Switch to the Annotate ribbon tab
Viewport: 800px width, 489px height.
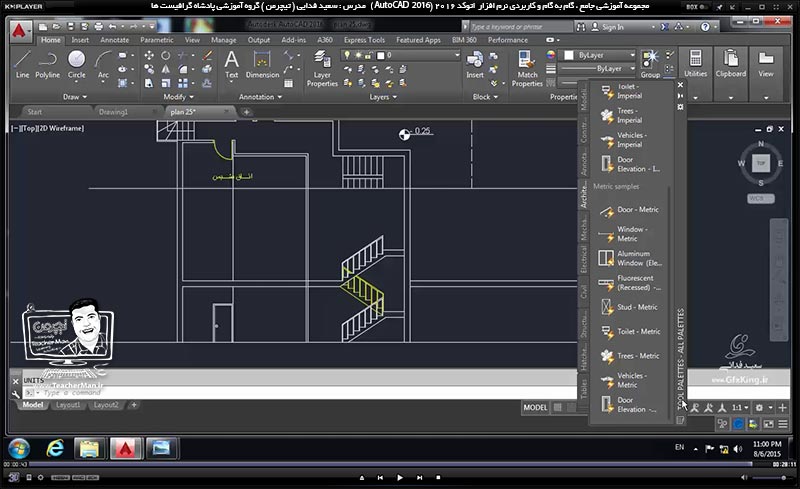[114, 40]
